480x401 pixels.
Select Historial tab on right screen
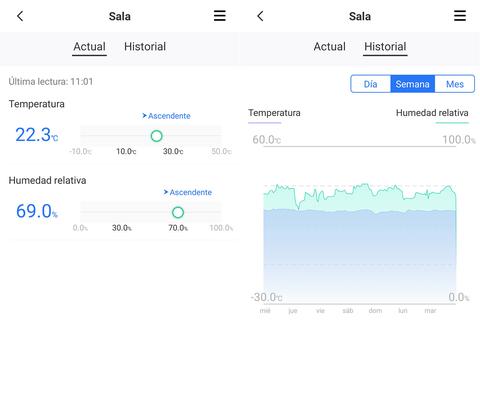click(x=385, y=47)
